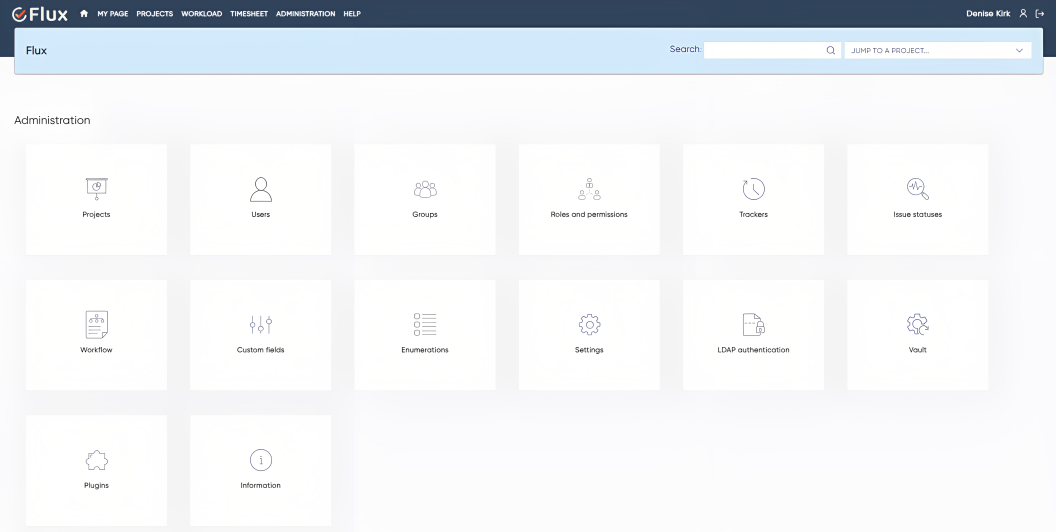This screenshot has width=1056, height=532.
Task: Open the Settings gear icon
Action: point(589,325)
